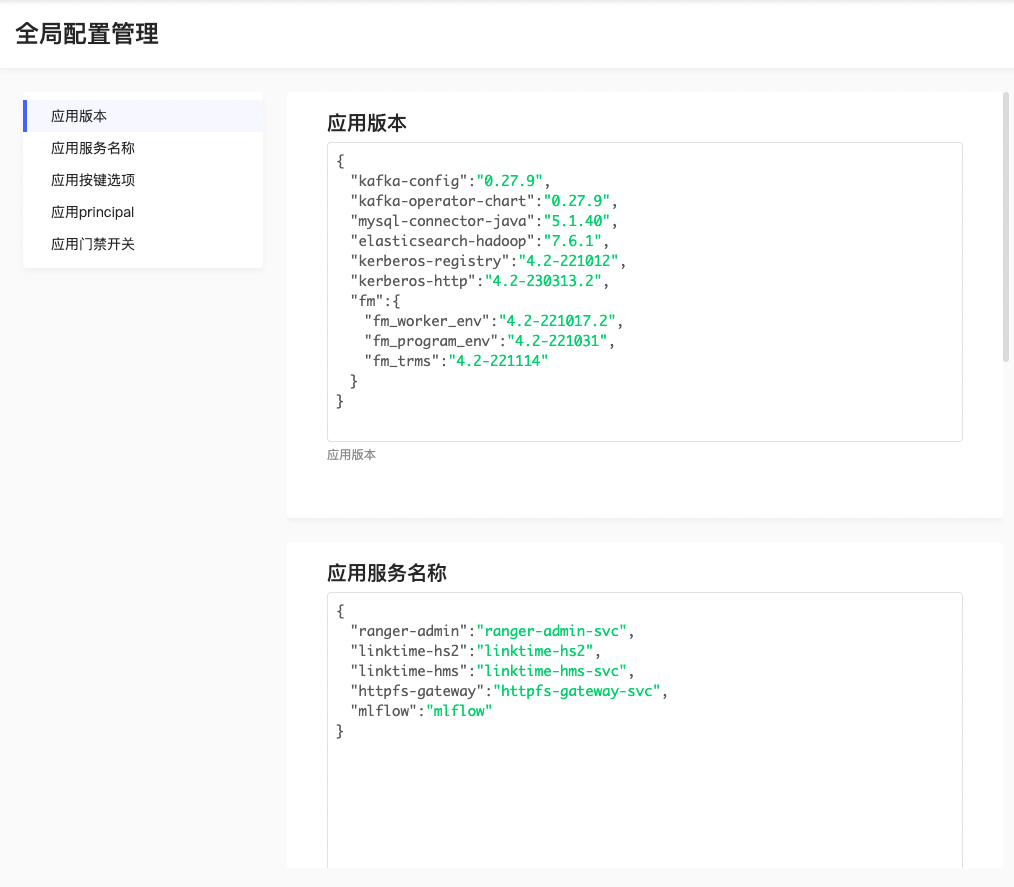This screenshot has width=1014, height=887.
Task: Jump to 应用principal section
Action: coord(143,212)
